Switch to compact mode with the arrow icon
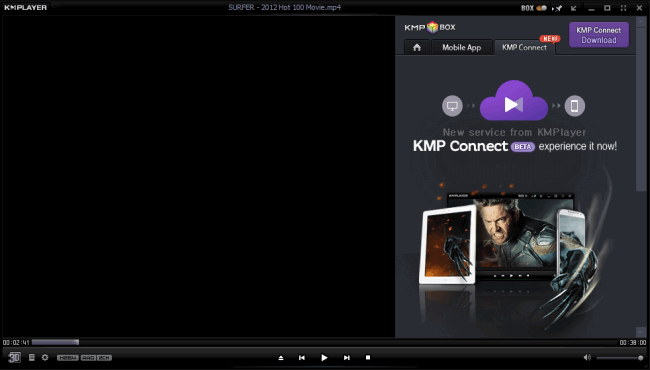Image resolution: width=650 pixels, height=370 pixels. point(574,8)
